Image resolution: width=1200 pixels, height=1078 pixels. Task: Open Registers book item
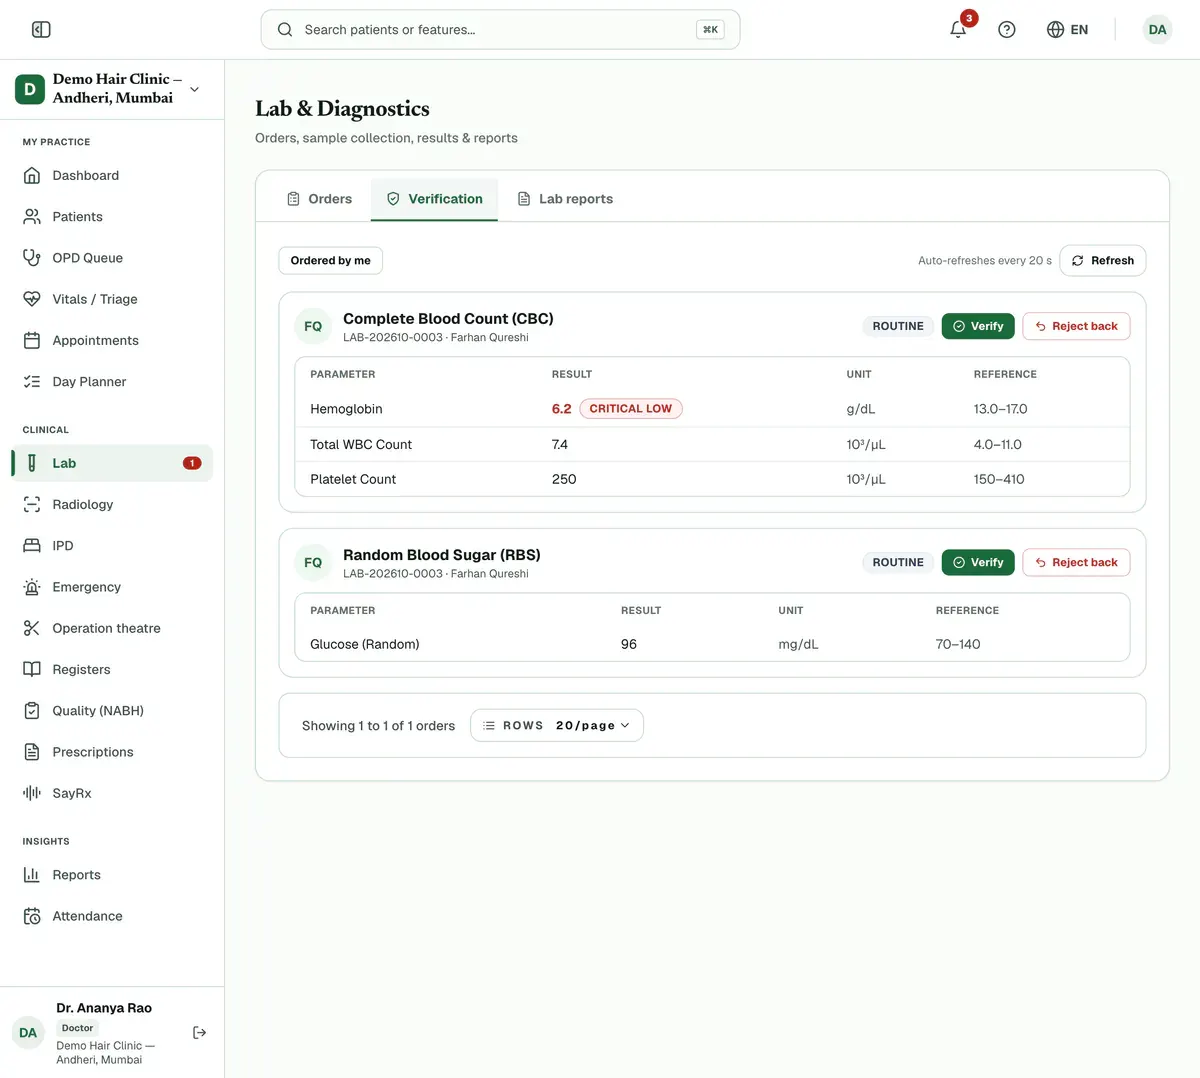[x=112, y=669]
